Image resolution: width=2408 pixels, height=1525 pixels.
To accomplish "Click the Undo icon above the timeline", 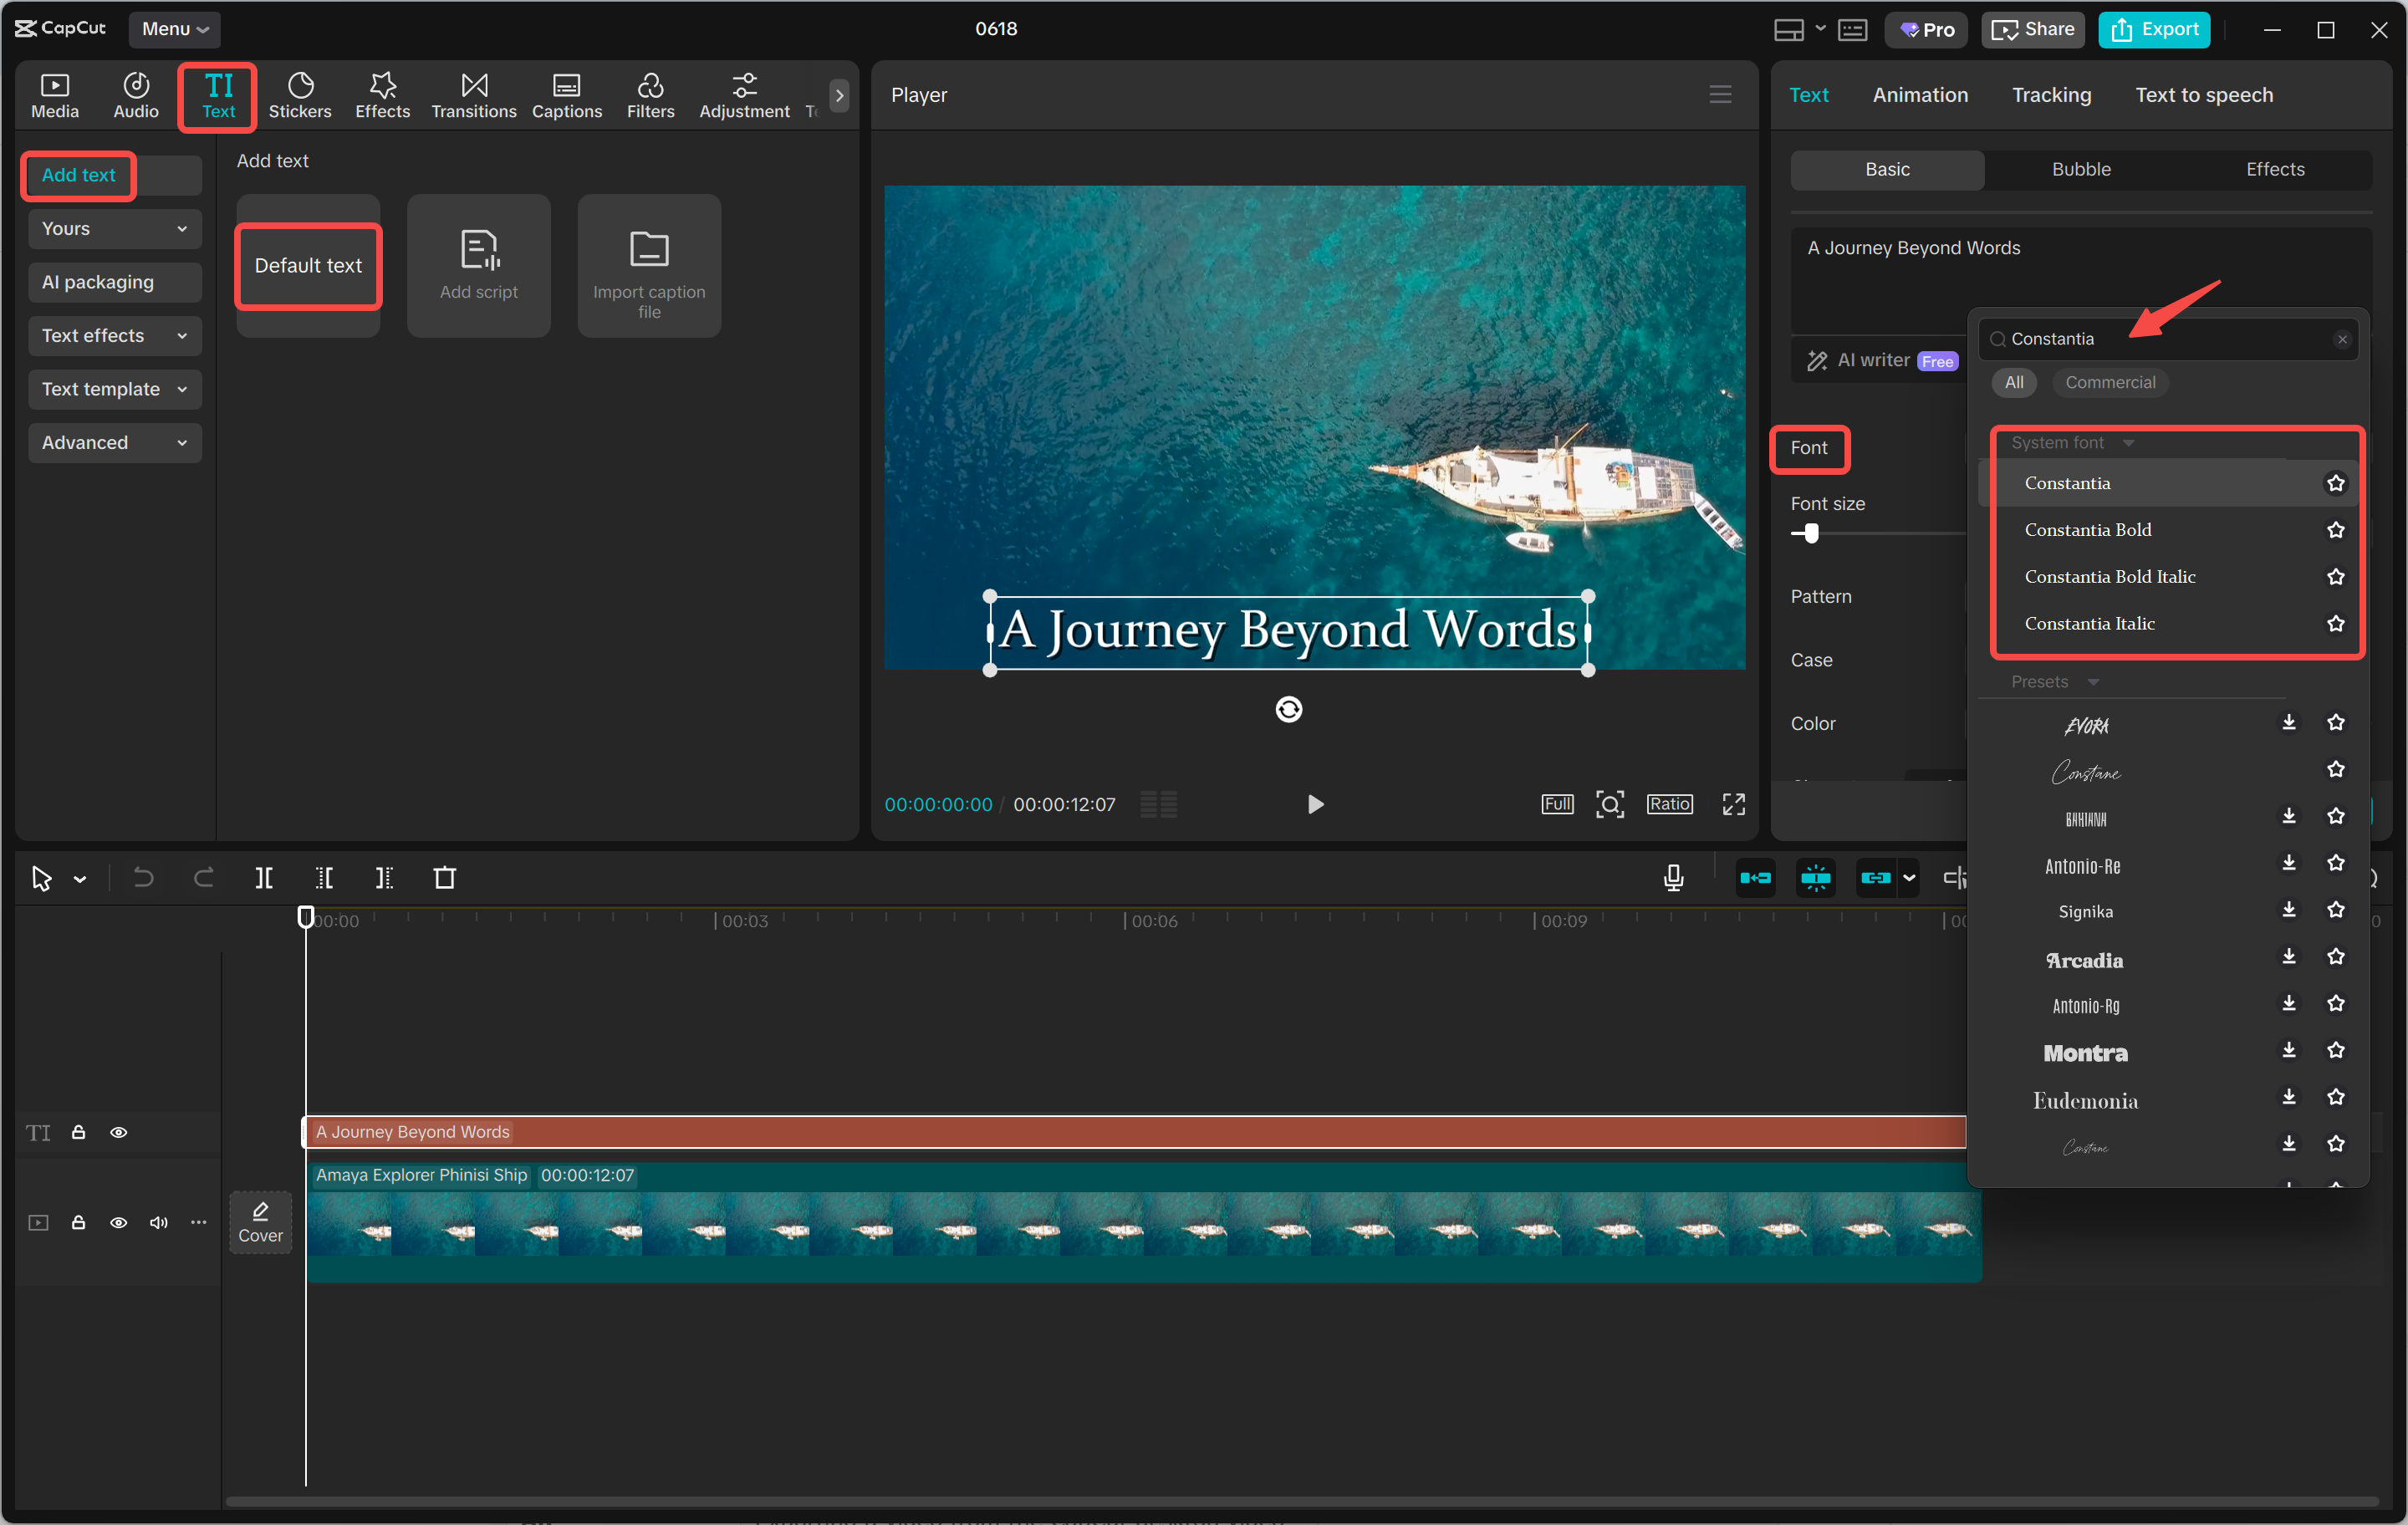I will tap(143, 877).
